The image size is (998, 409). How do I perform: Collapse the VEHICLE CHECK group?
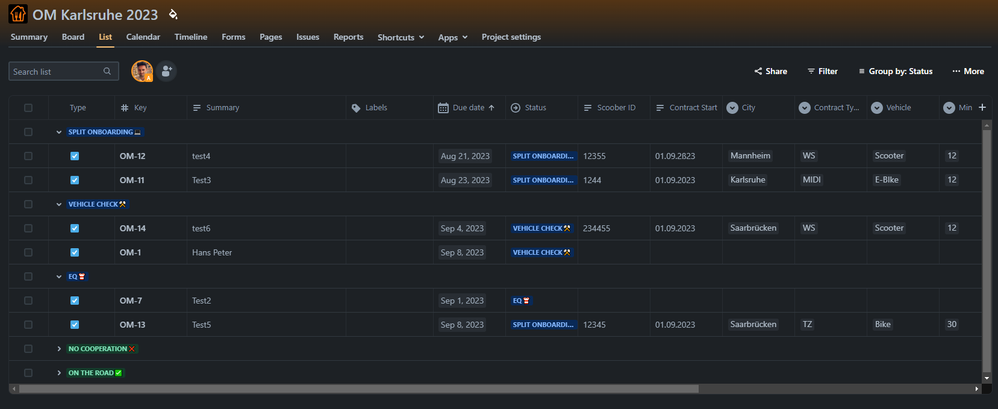(x=59, y=204)
